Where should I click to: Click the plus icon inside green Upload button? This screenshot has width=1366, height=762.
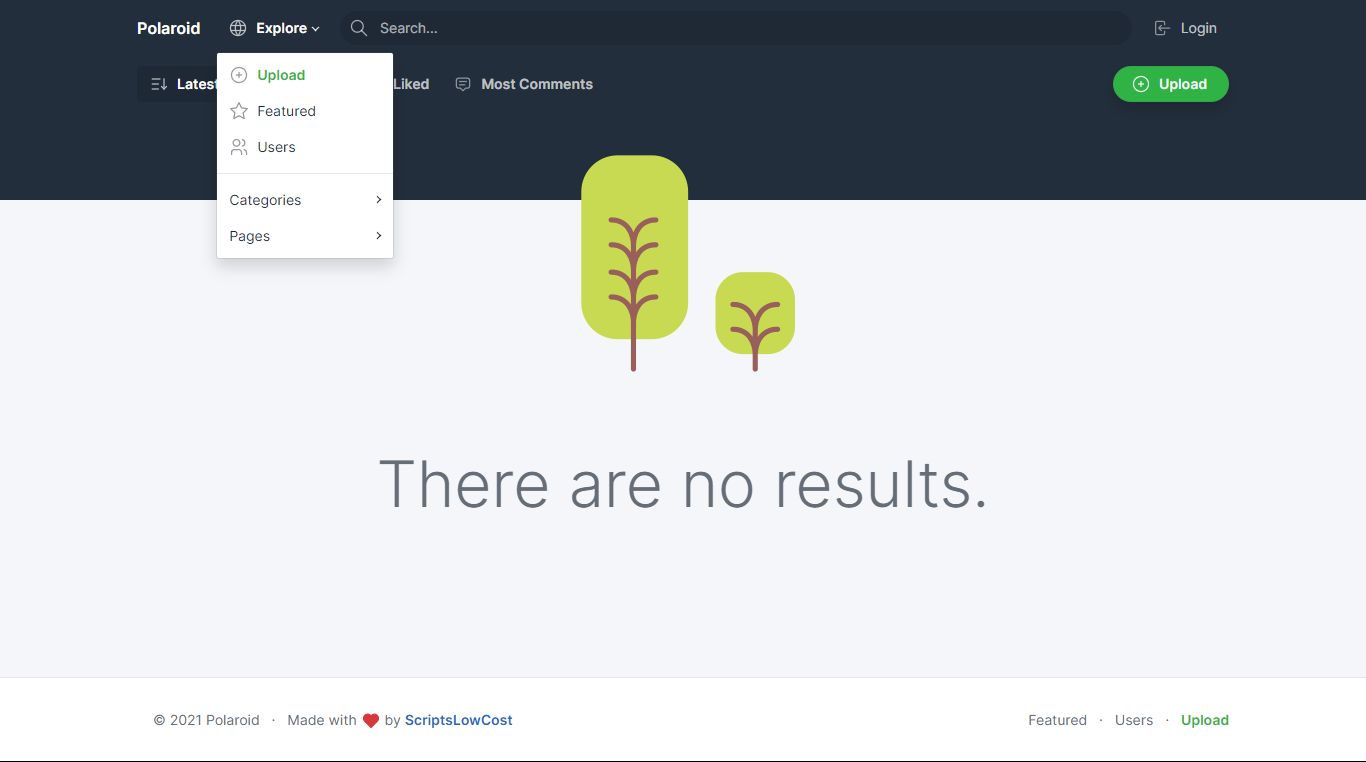[x=1141, y=84]
